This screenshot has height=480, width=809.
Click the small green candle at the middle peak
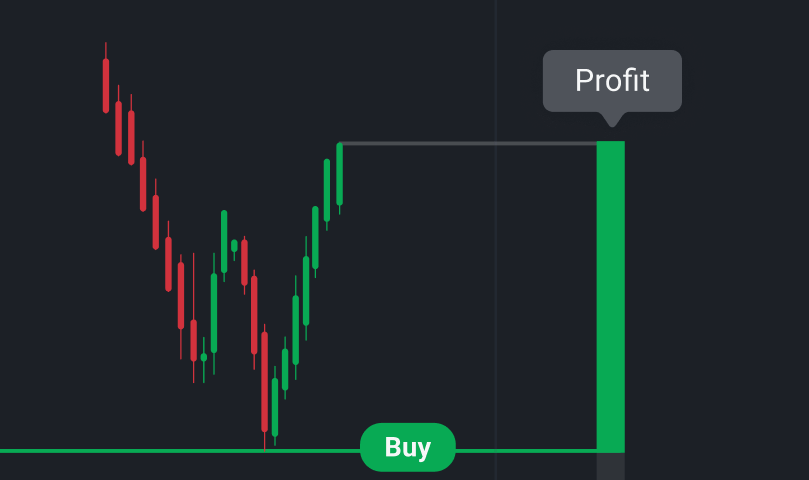(234, 245)
